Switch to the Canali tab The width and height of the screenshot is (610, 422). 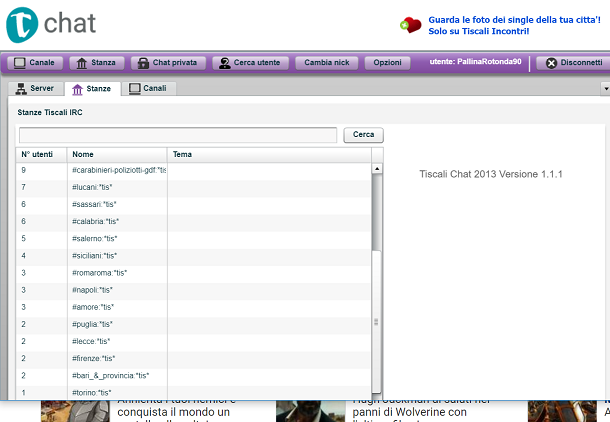tap(149, 88)
